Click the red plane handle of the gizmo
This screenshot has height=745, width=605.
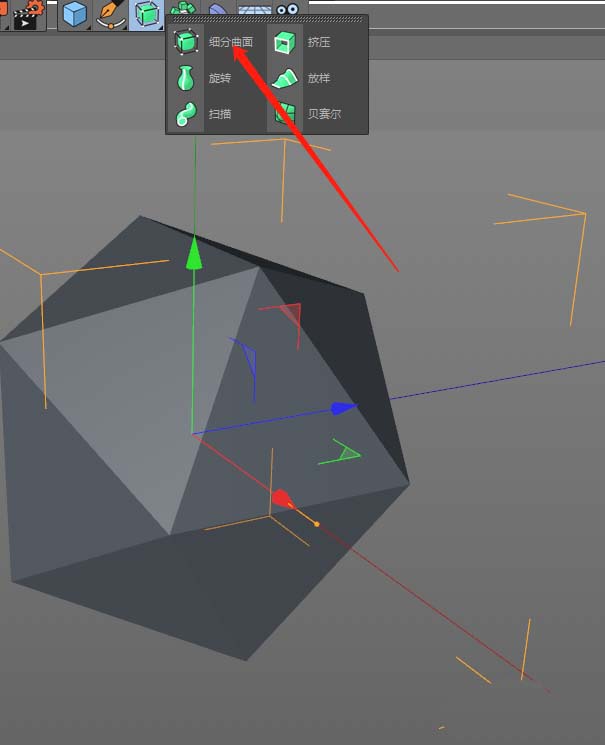(291, 315)
